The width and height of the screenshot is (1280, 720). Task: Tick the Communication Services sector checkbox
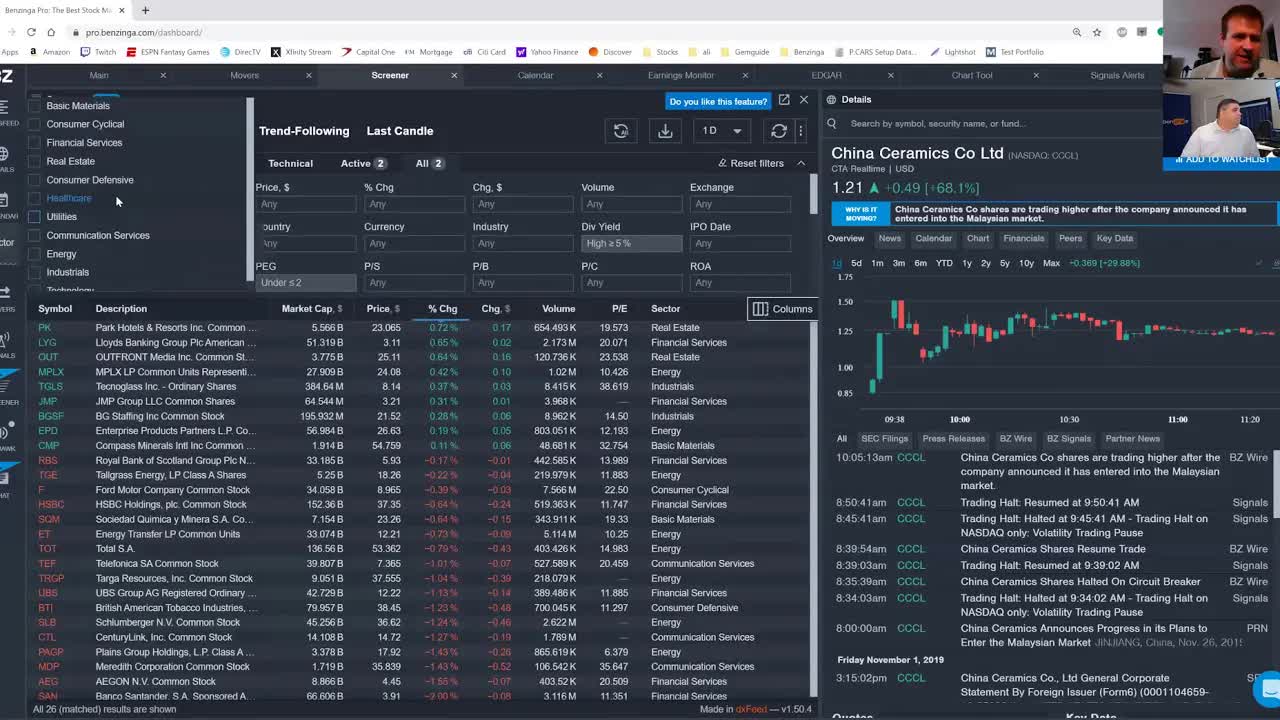[x=35, y=235]
